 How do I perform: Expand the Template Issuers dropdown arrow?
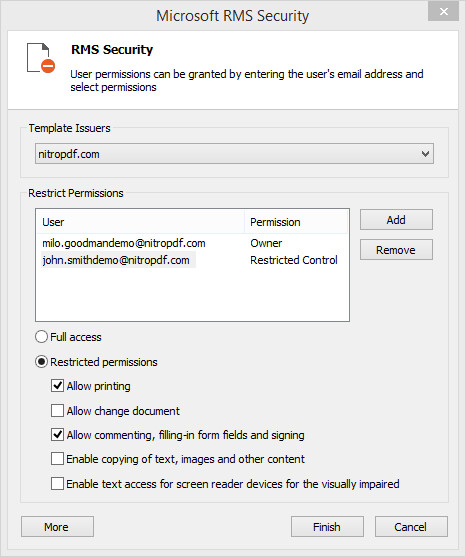click(x=425, y=154)
